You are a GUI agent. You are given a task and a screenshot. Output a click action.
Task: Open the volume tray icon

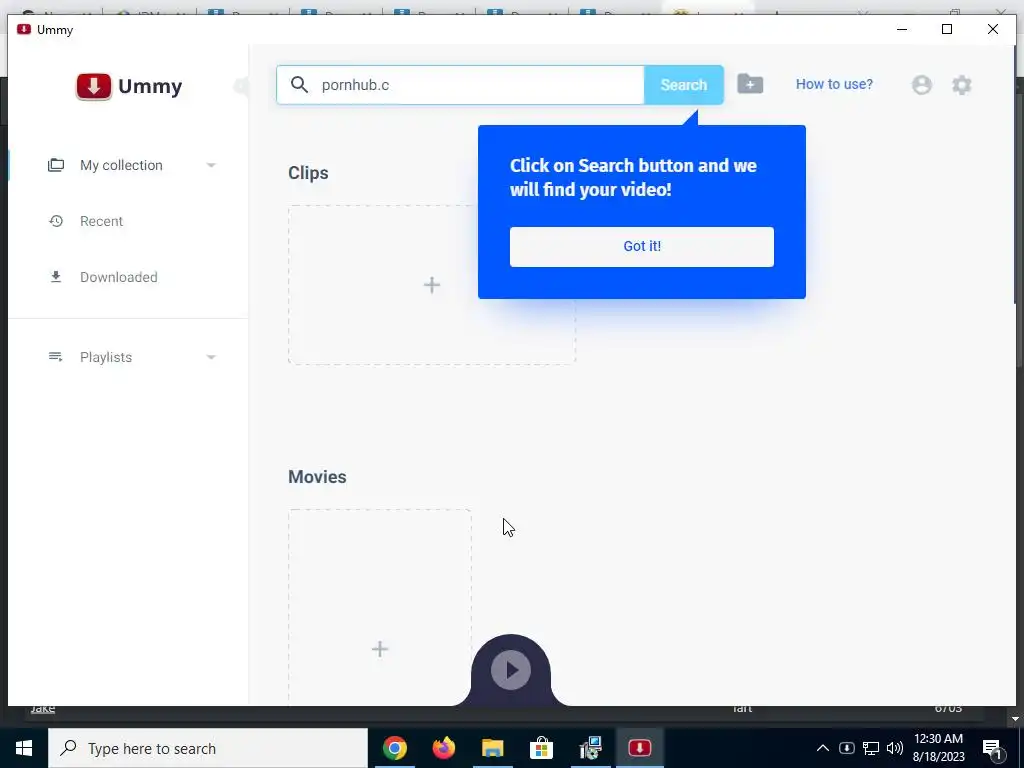895,748
